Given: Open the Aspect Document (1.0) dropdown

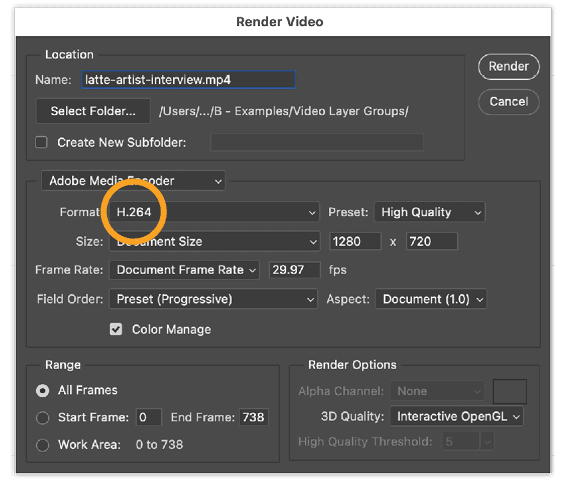Looking at the screenshot, I should click(x=431, y=299).
